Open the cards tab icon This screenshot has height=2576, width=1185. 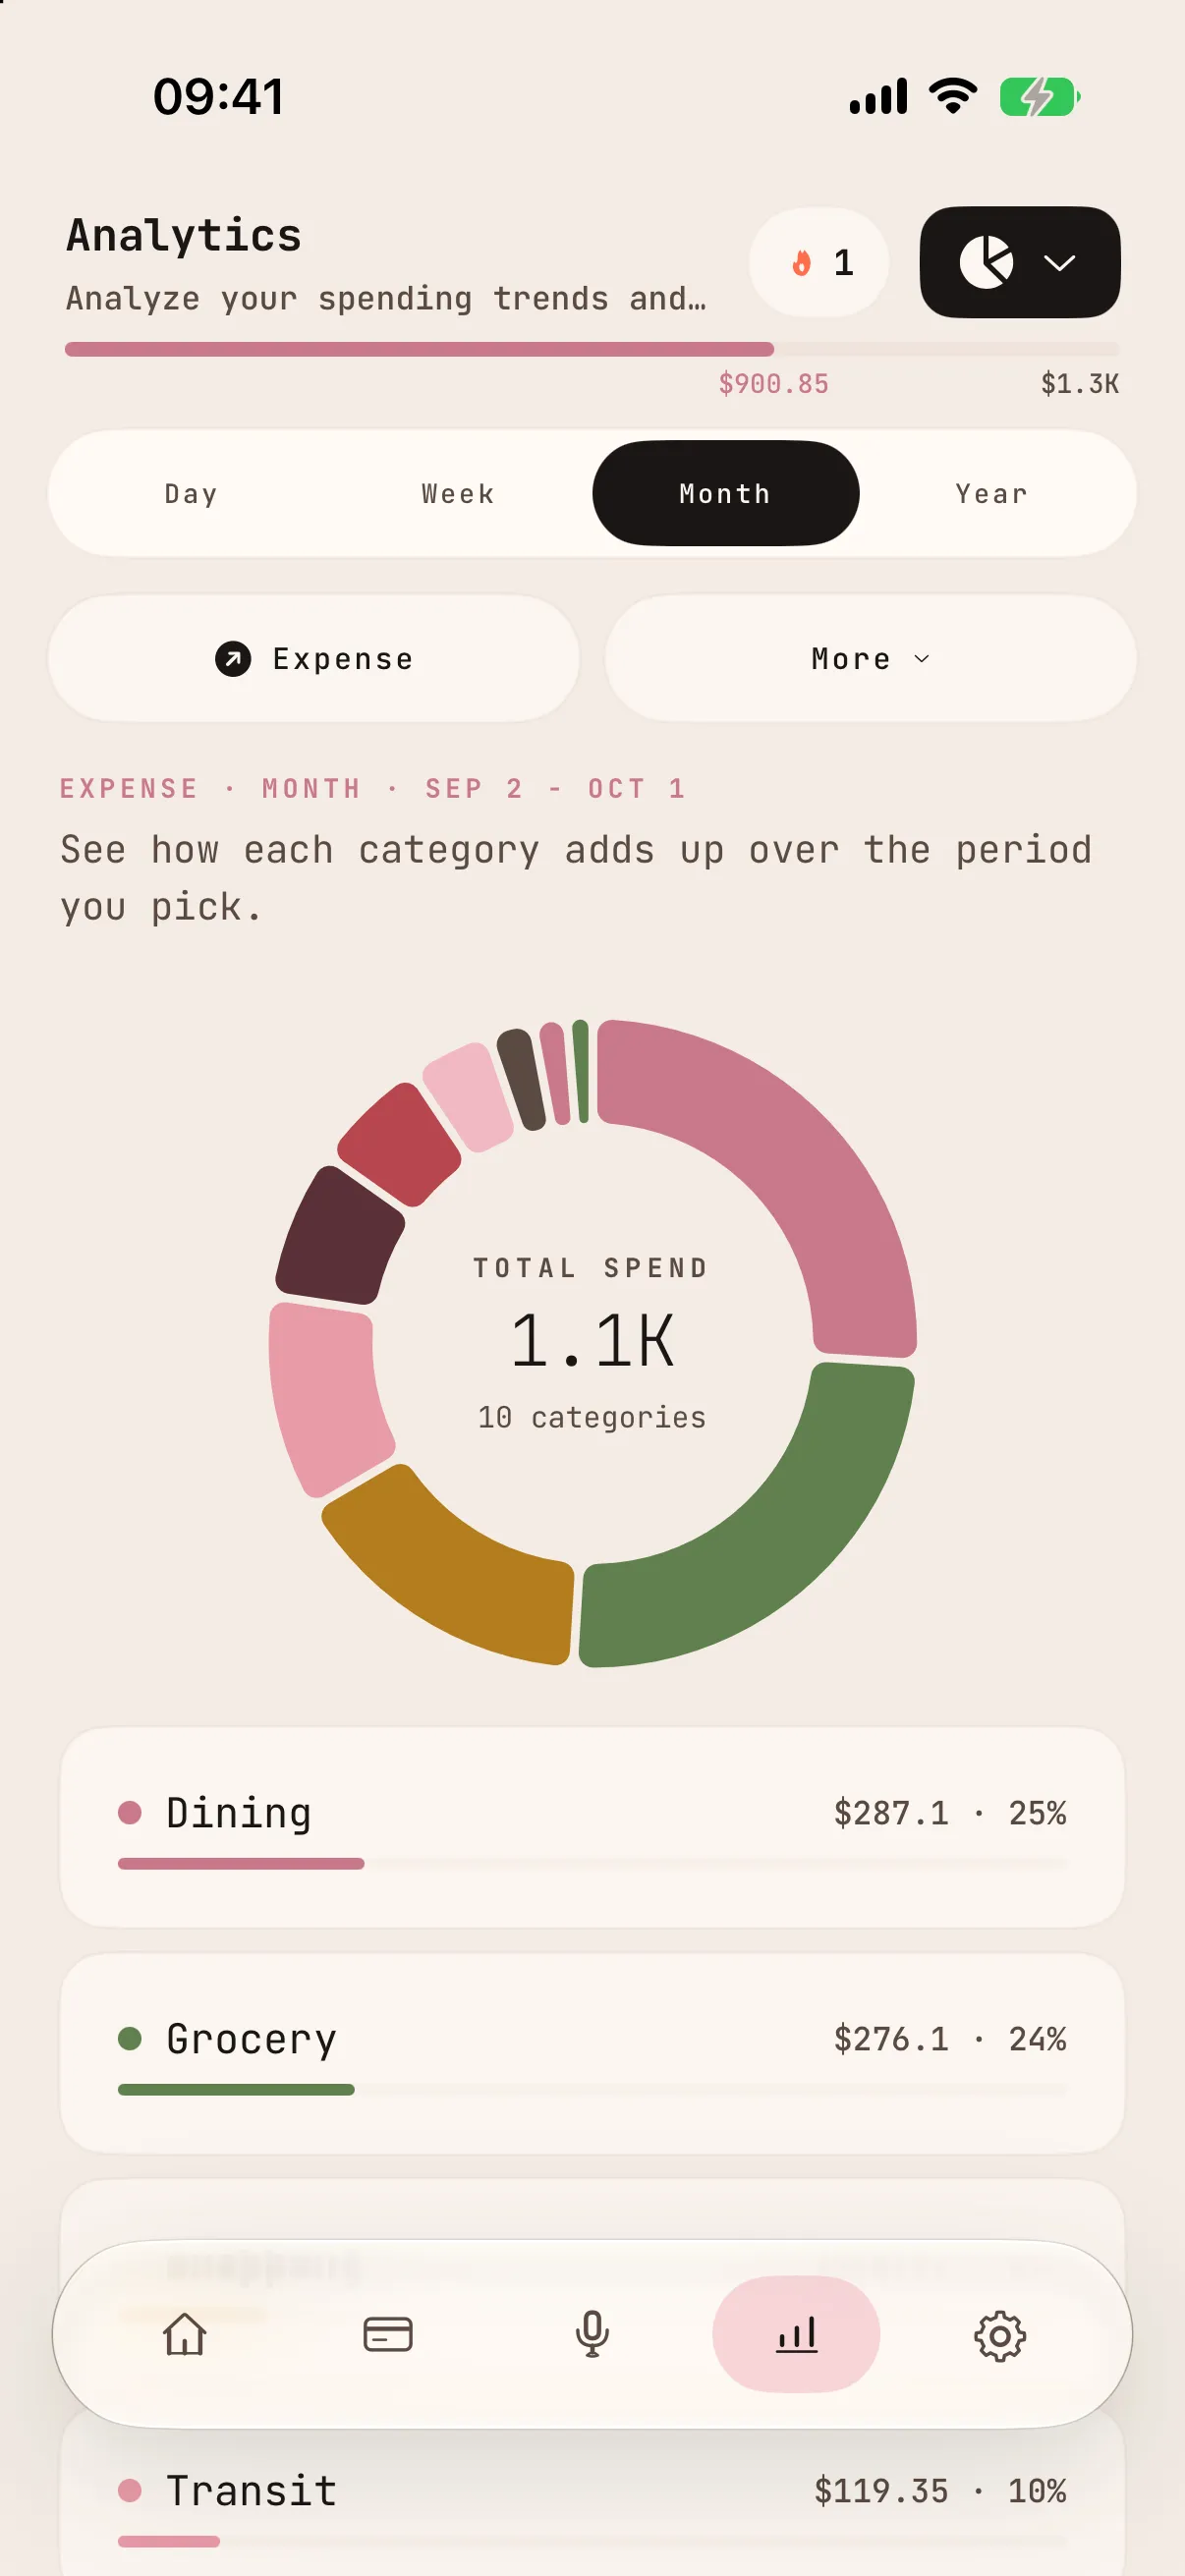point(388,2335)
